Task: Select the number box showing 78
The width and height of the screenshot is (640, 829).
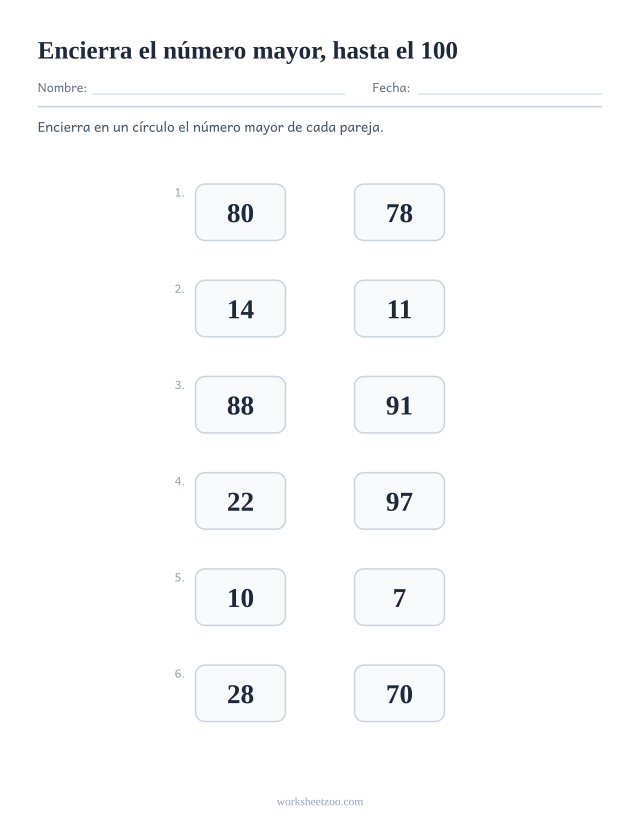Action: coord(399,213)
